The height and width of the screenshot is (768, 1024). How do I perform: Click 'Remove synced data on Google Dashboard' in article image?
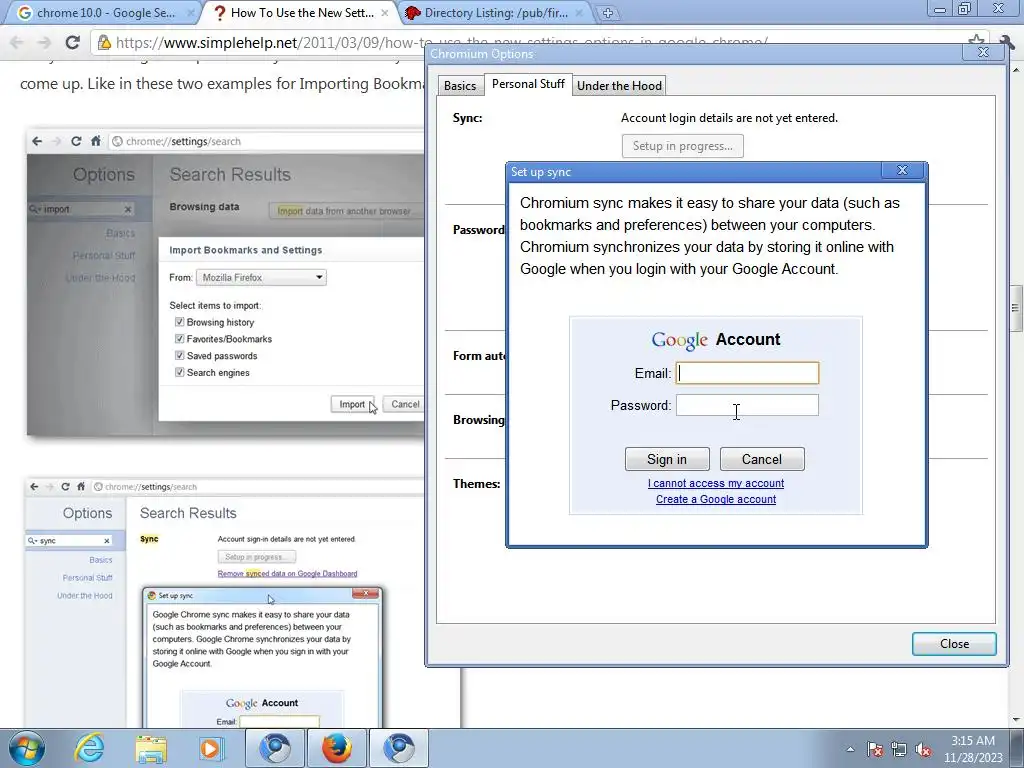pyautogui.click(x=287, y=573)
